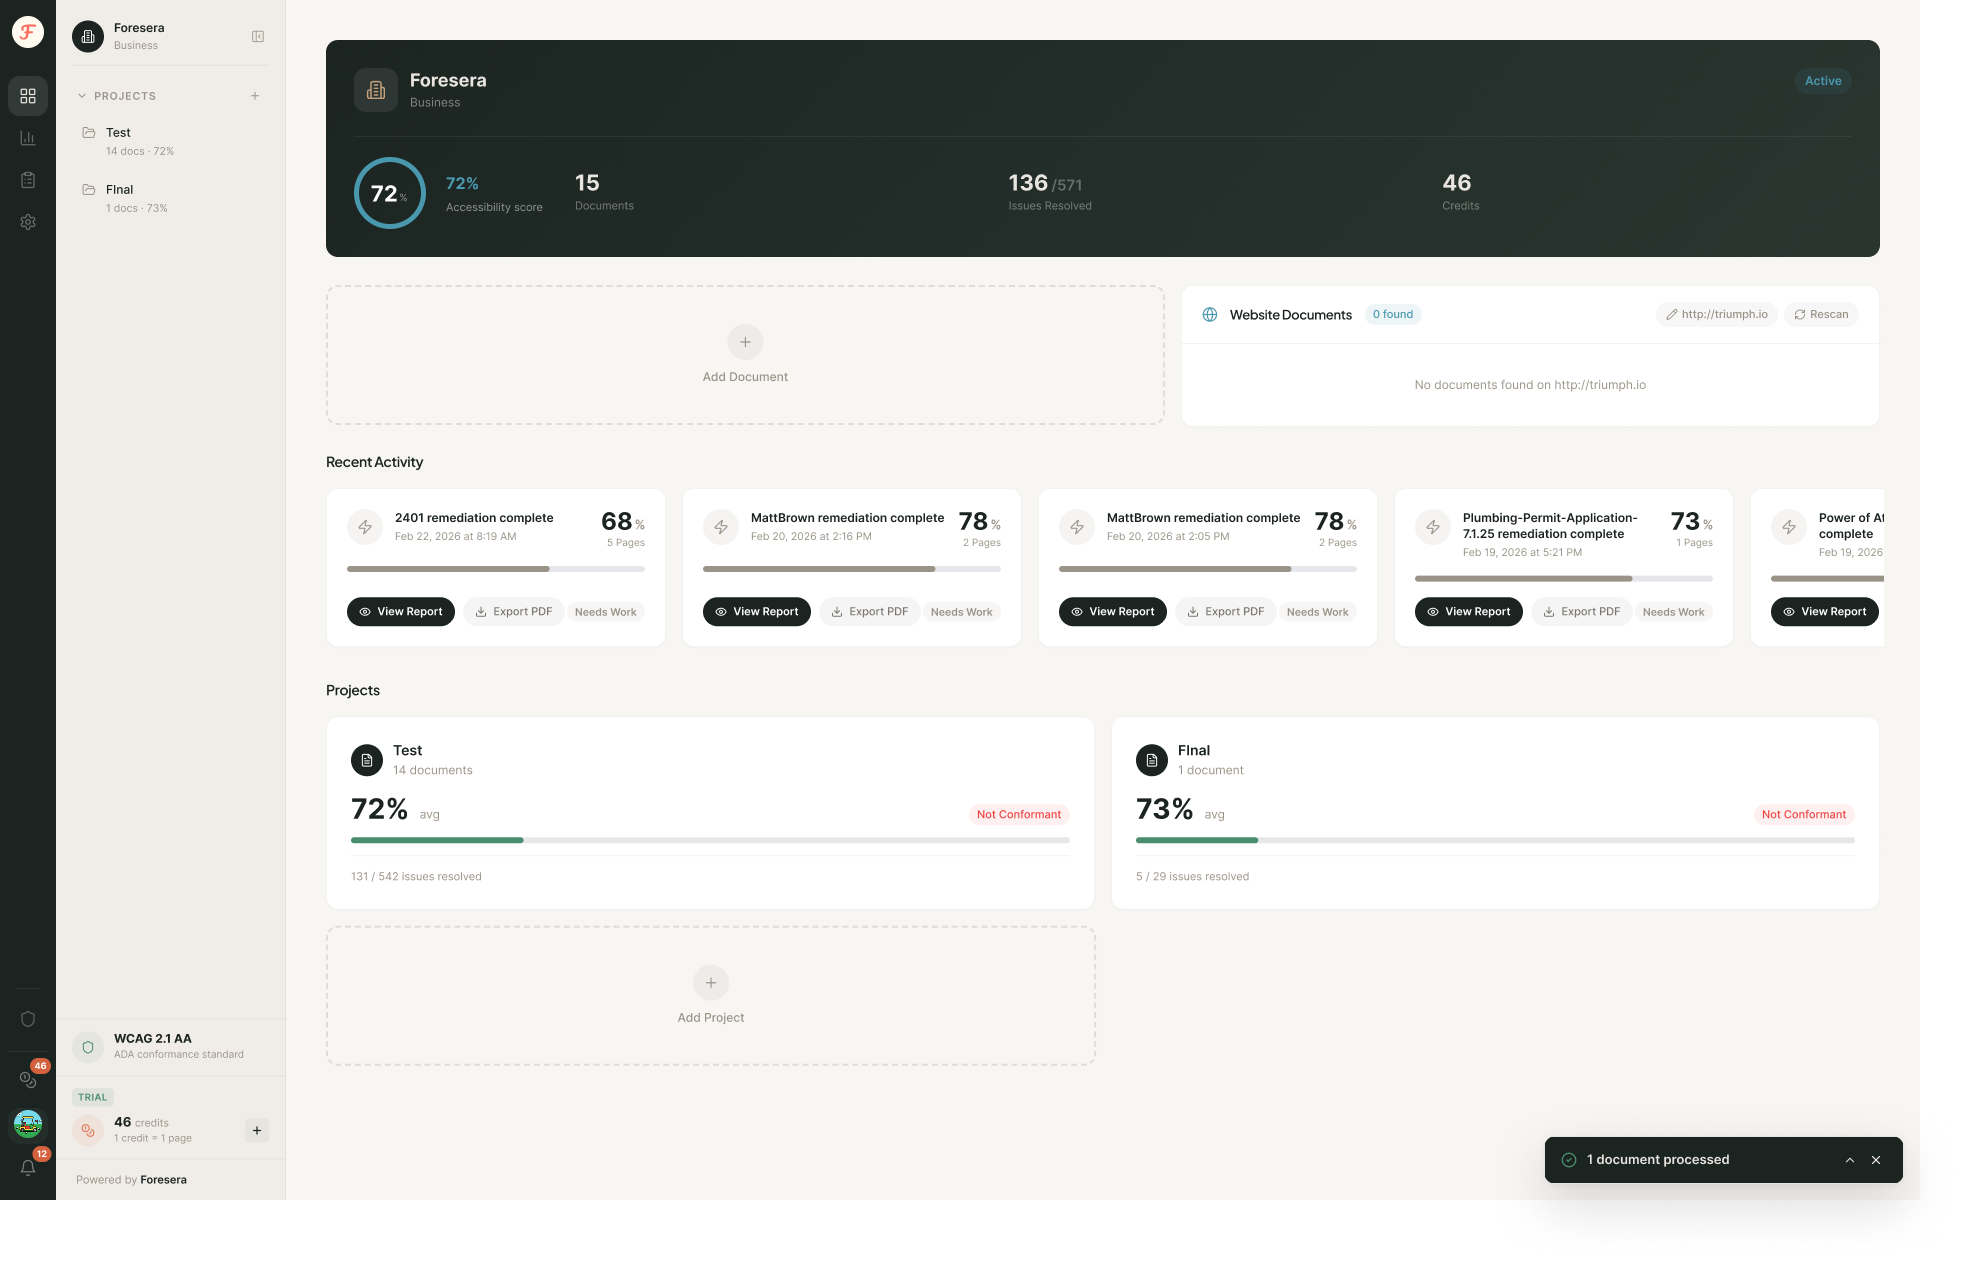
Task: Expand the document processed notification chevron
Action: tap(1849, 1160)
